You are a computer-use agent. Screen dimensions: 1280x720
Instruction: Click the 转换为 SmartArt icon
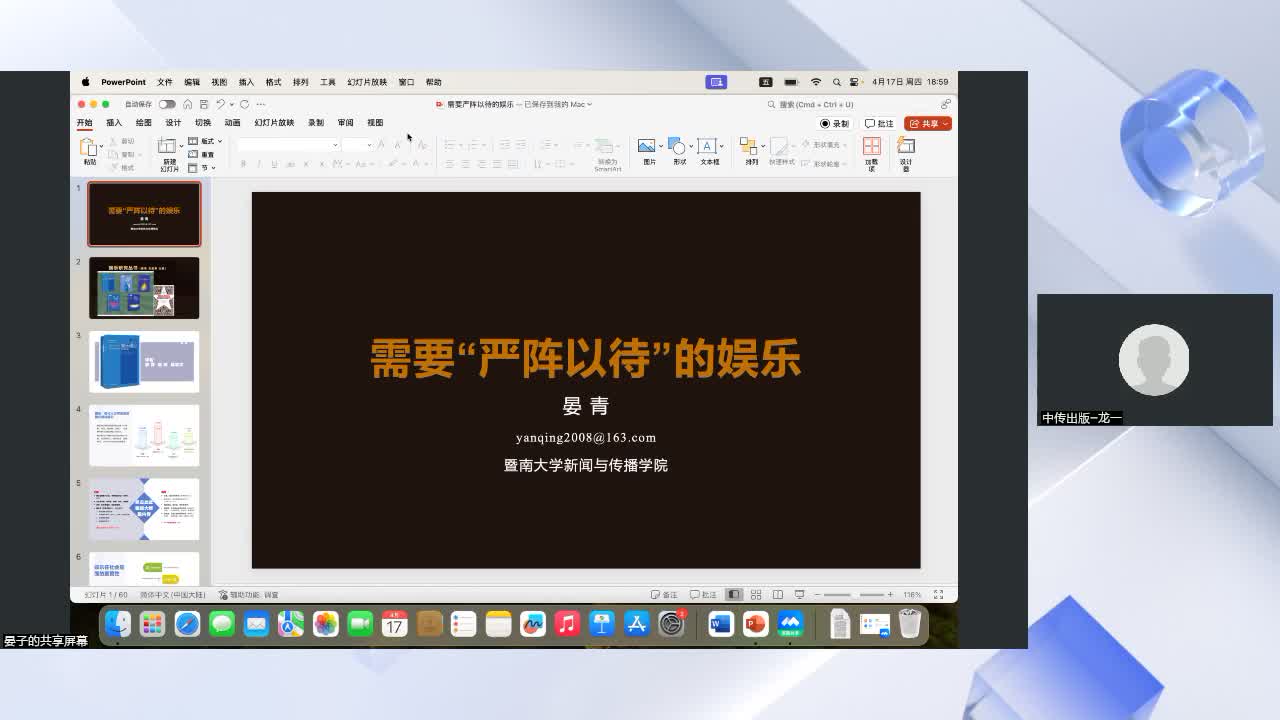pyautogui.click(x=607, y=150)
